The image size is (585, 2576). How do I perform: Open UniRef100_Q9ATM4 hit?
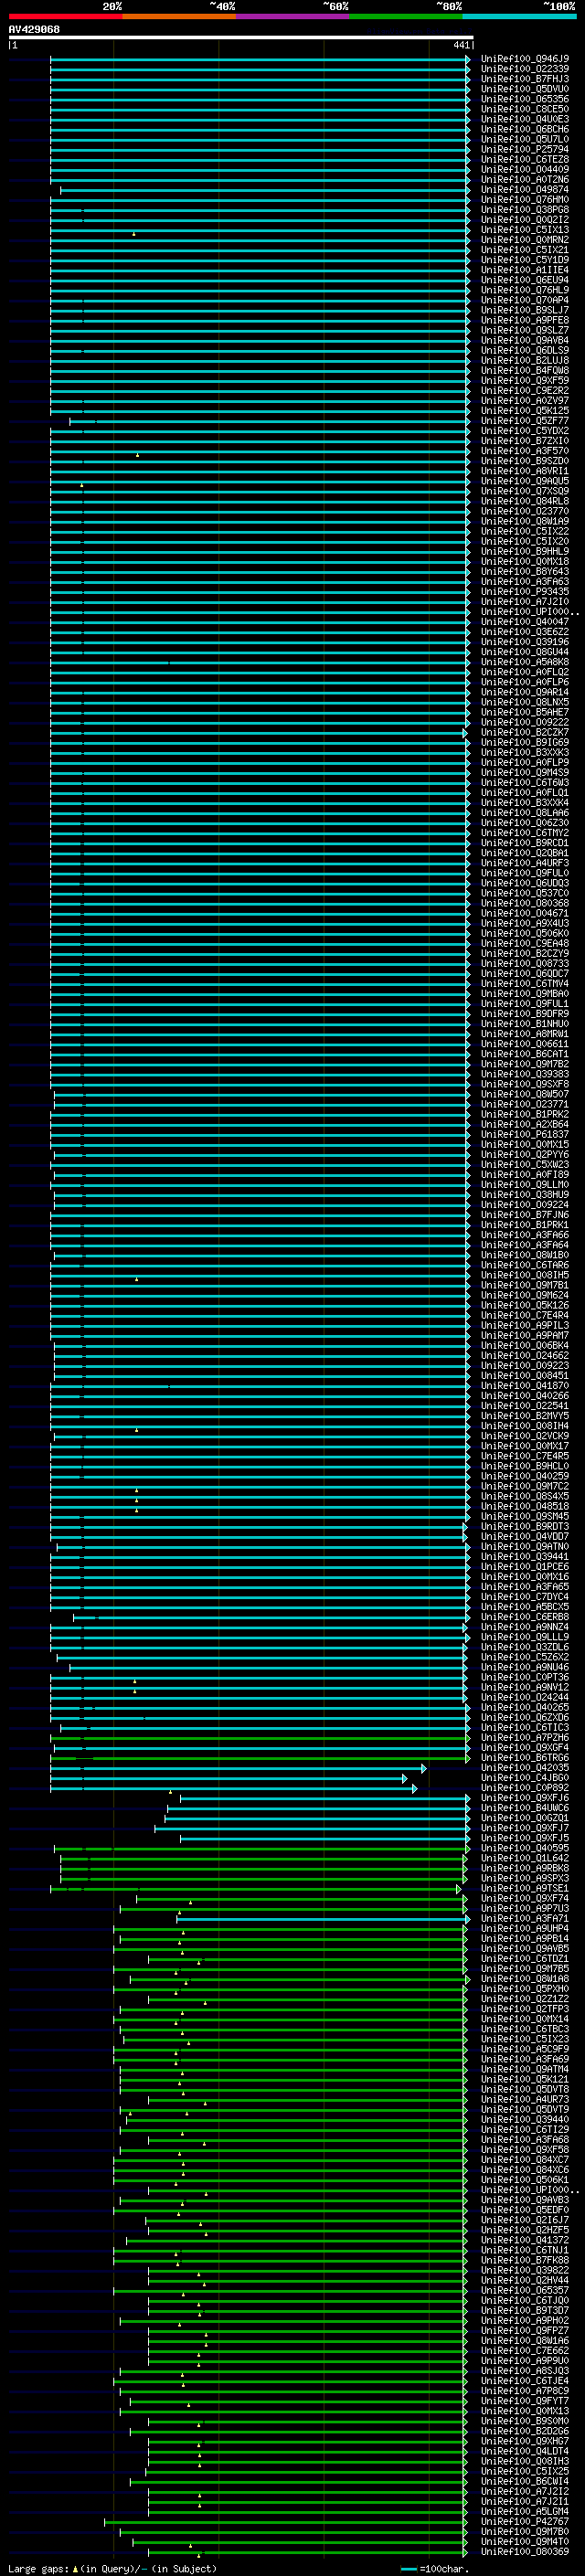[x=524, y=2069]
